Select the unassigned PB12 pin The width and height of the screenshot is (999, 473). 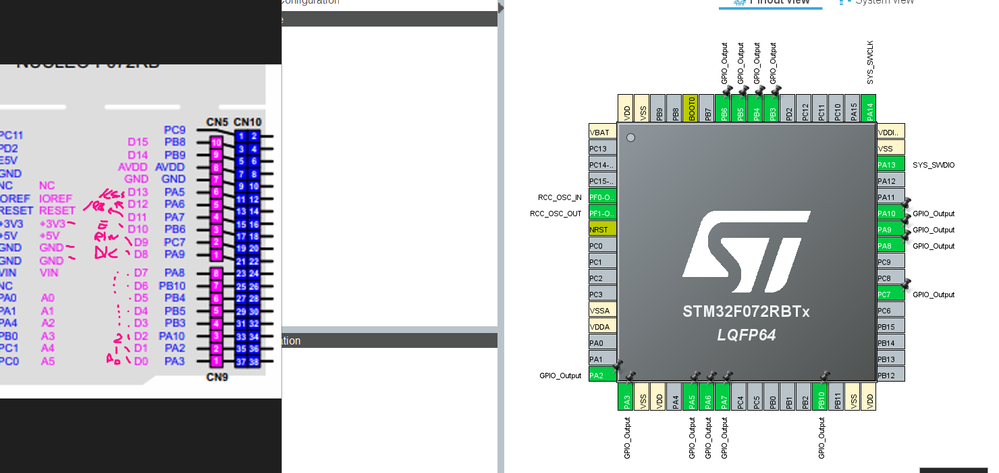[x=891, y=375]
